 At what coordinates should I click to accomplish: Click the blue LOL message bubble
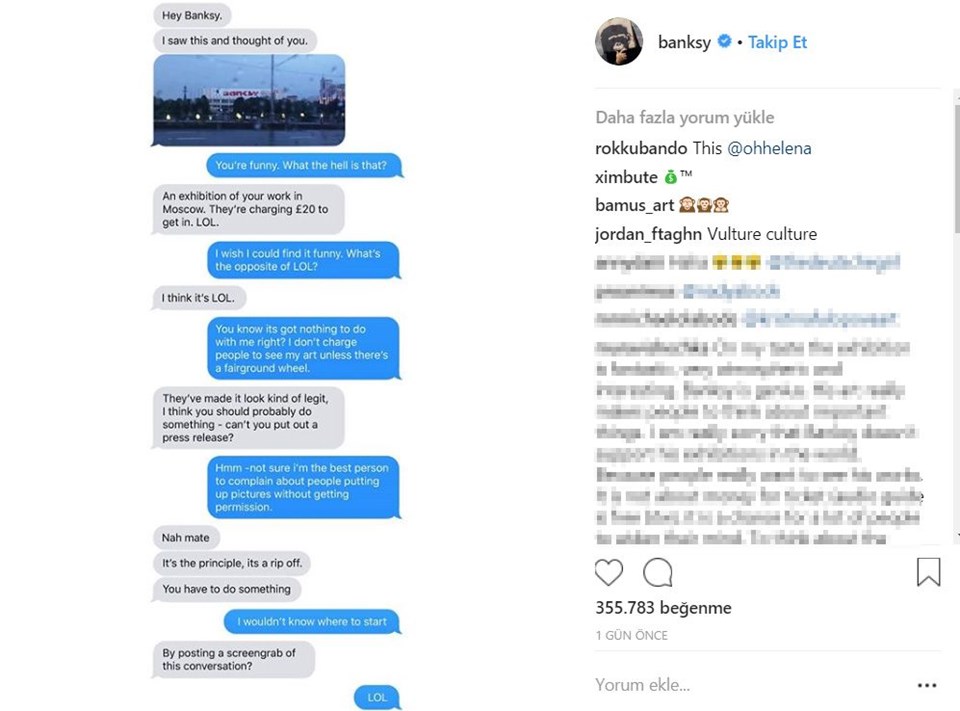377,697
